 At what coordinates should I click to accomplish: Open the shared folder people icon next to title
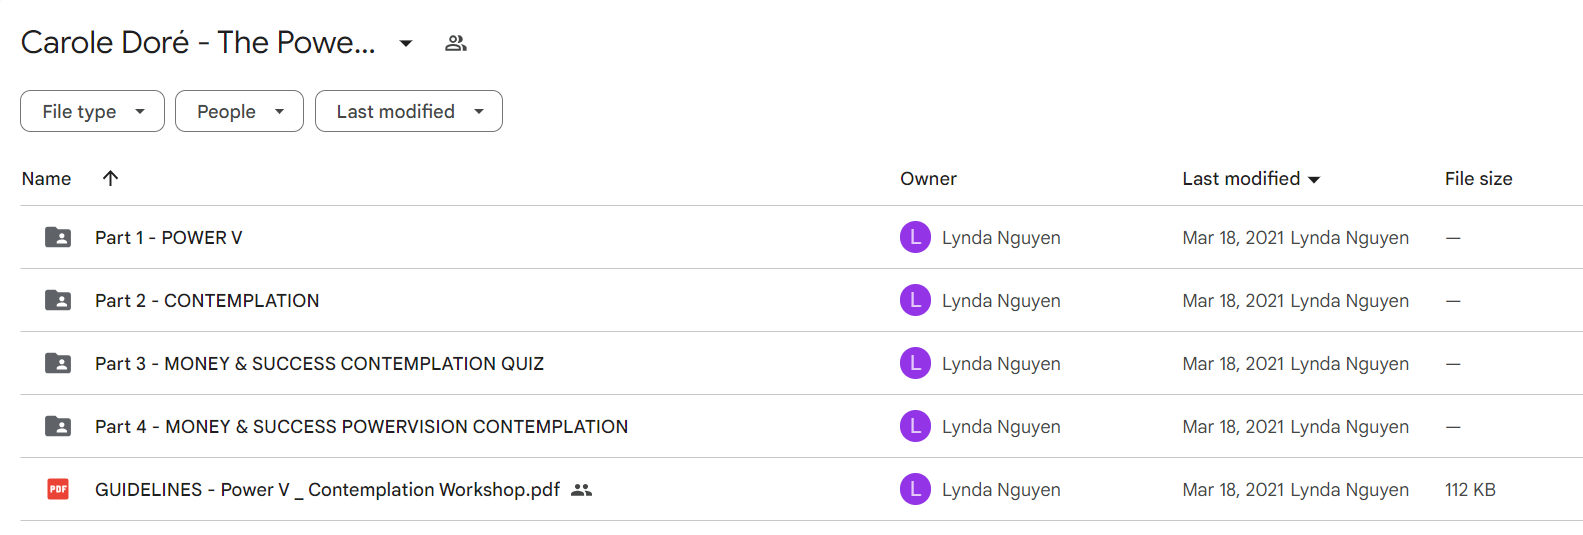(x=456, y=43)
